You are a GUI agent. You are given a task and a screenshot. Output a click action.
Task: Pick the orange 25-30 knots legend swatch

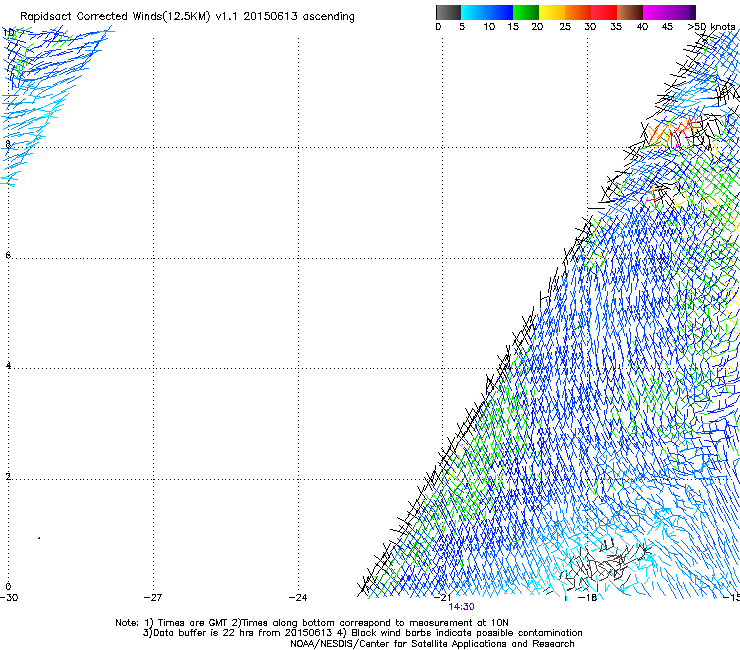point(578,12)
